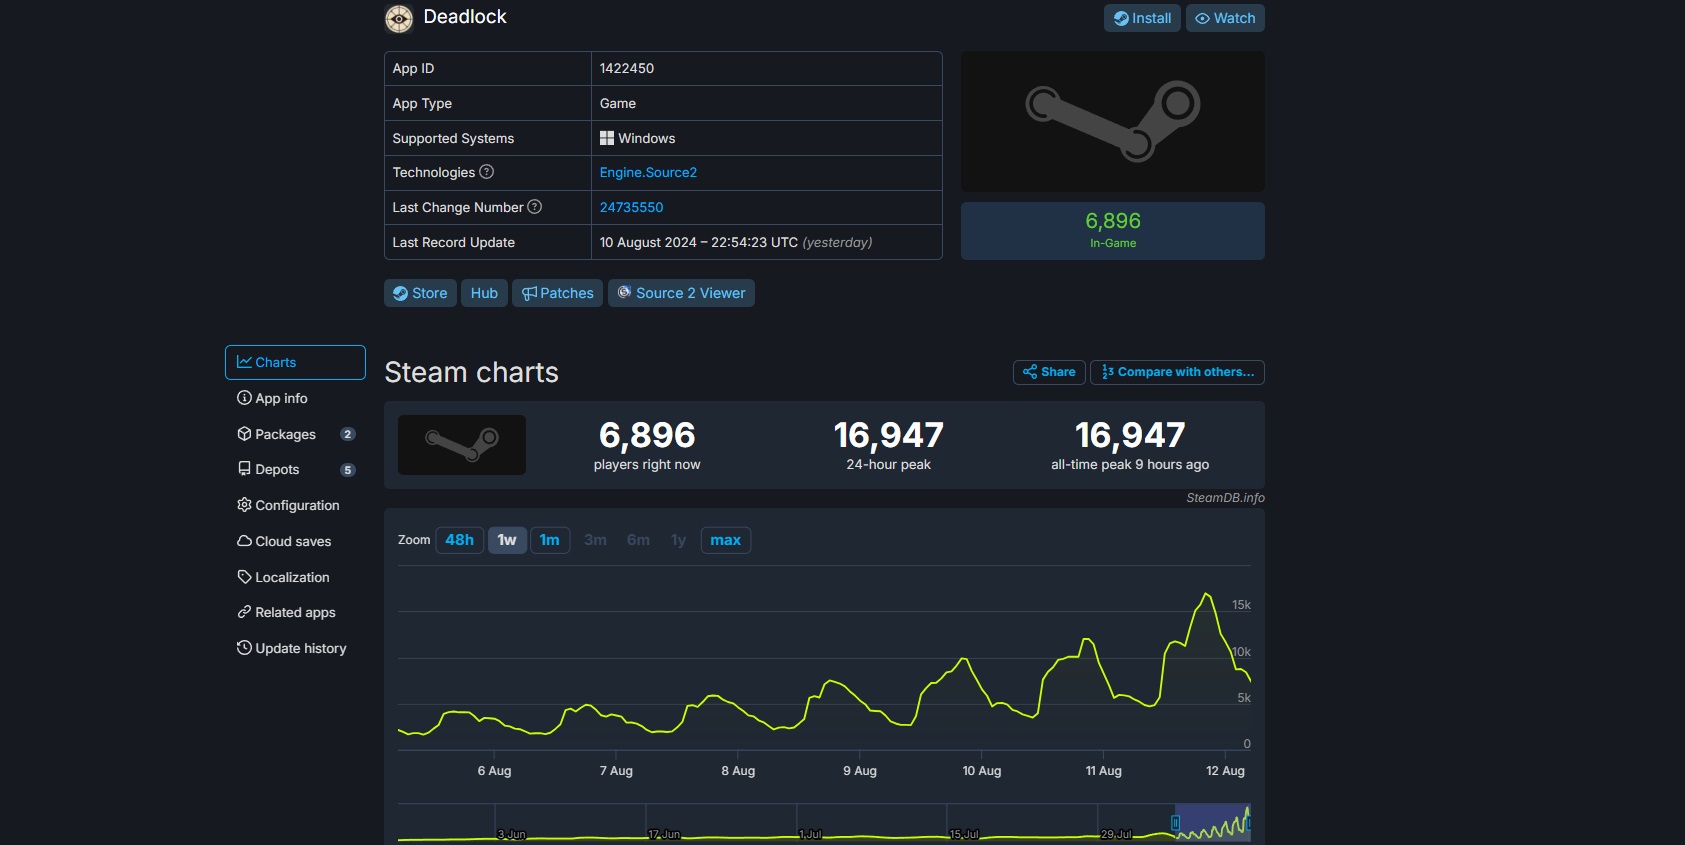This screenshot has height=845, width=1685.
Task: Click the 16,947 24-hour peak value
Action: pyautogui.click(x=889, y=435)
